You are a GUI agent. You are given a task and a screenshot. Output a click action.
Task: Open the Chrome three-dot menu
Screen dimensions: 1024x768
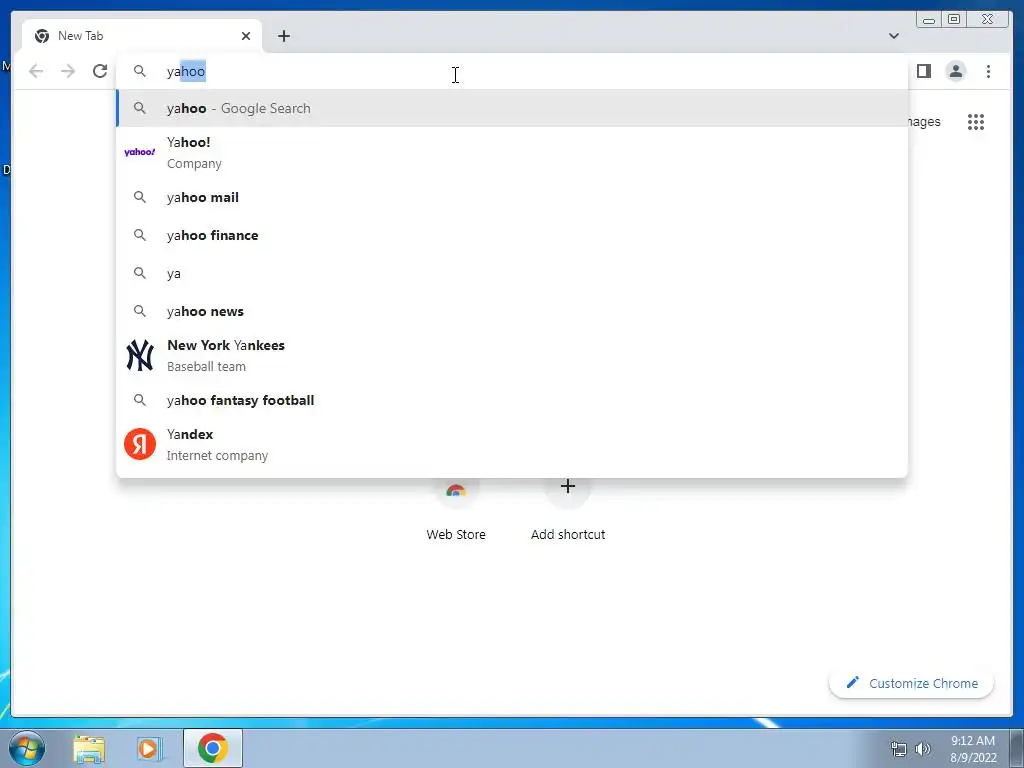[x=988, y=71]
